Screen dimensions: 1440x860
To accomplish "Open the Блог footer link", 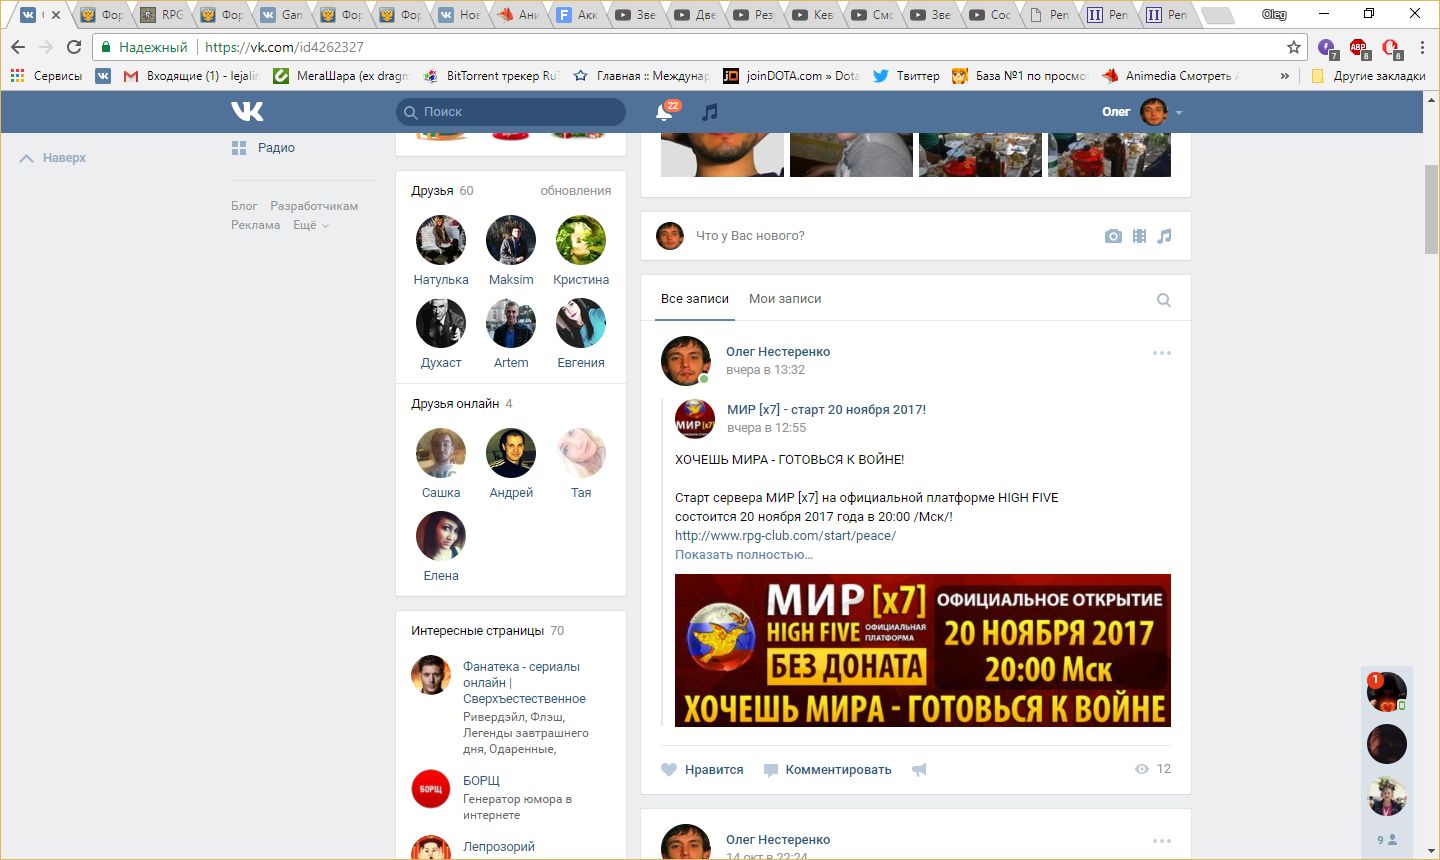I will [244, 206].
